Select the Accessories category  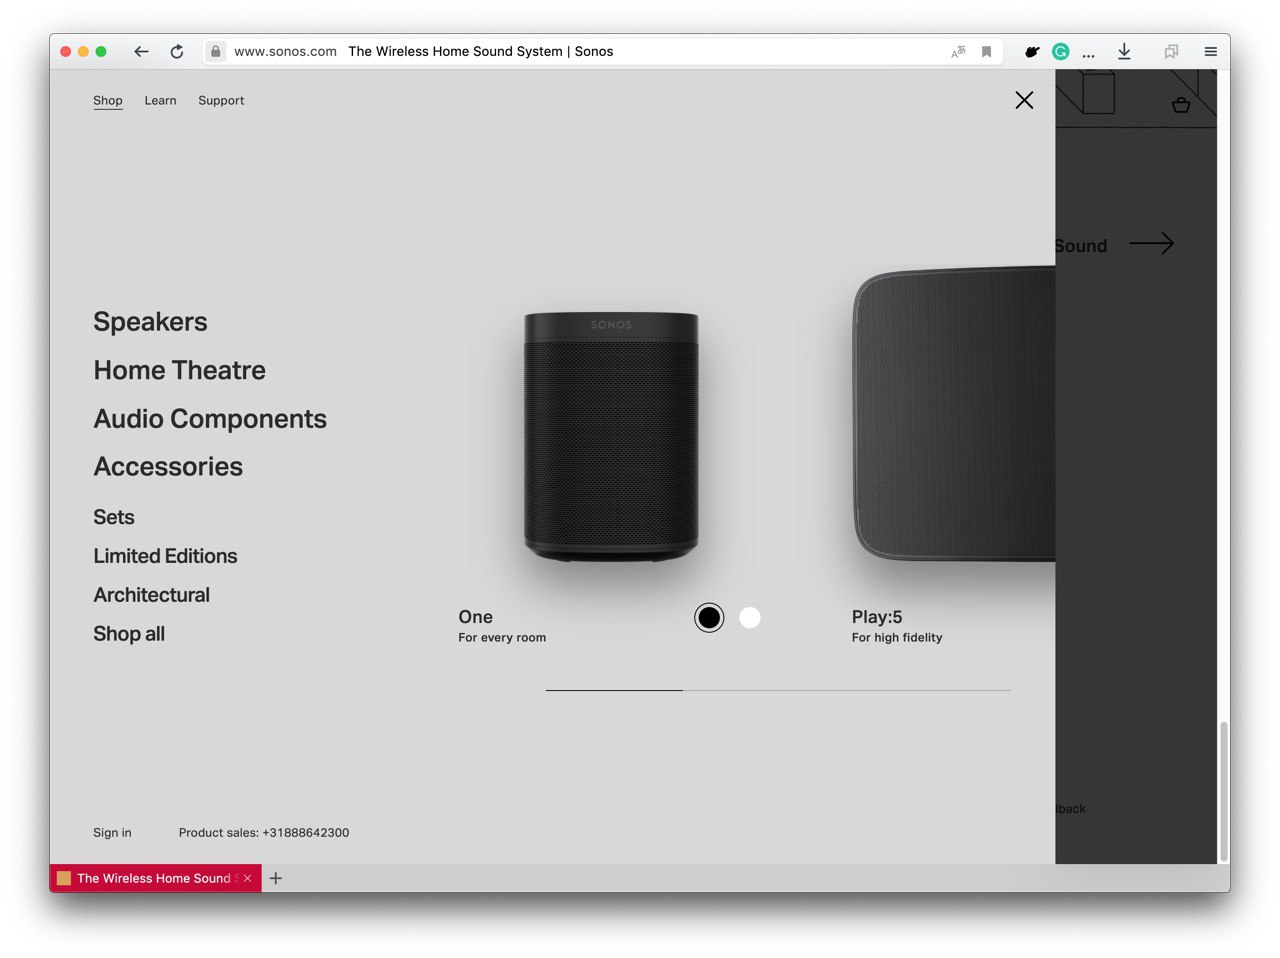(168, 467)
